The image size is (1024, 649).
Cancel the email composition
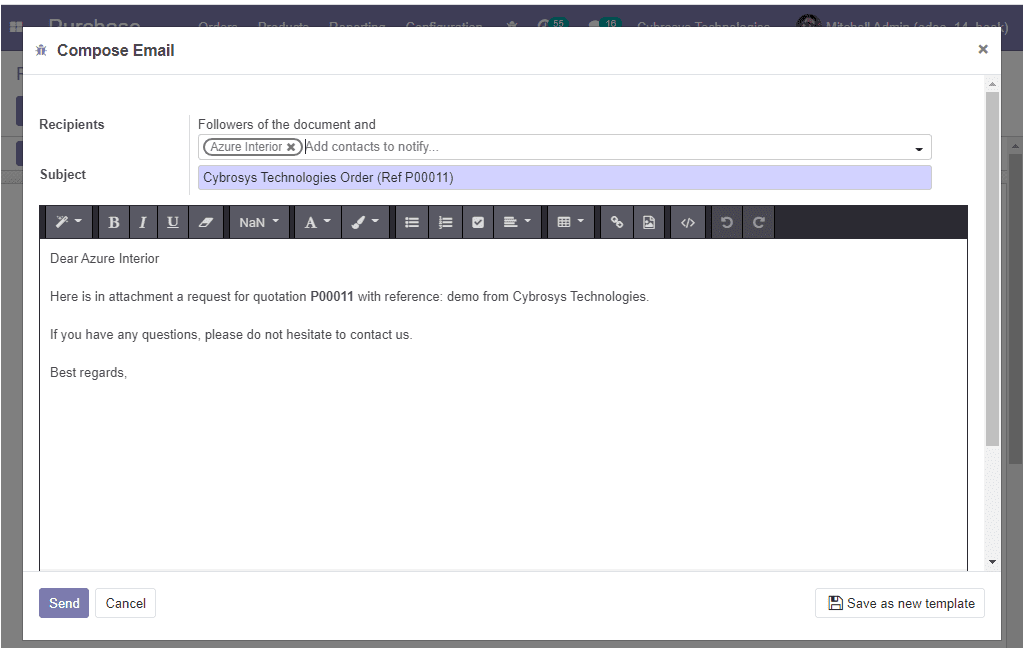(125, 603)
